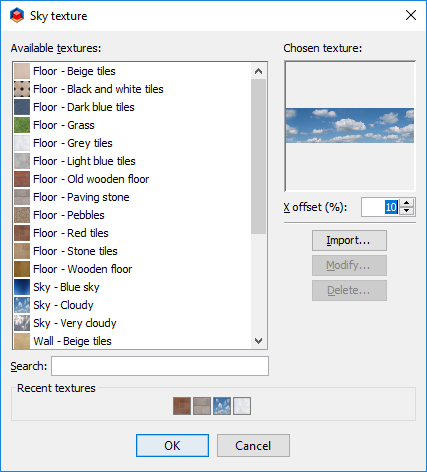Click the Floor - Black and white tiles icon
Viewport: 427px width, 472px height.
tap(22, 89)
